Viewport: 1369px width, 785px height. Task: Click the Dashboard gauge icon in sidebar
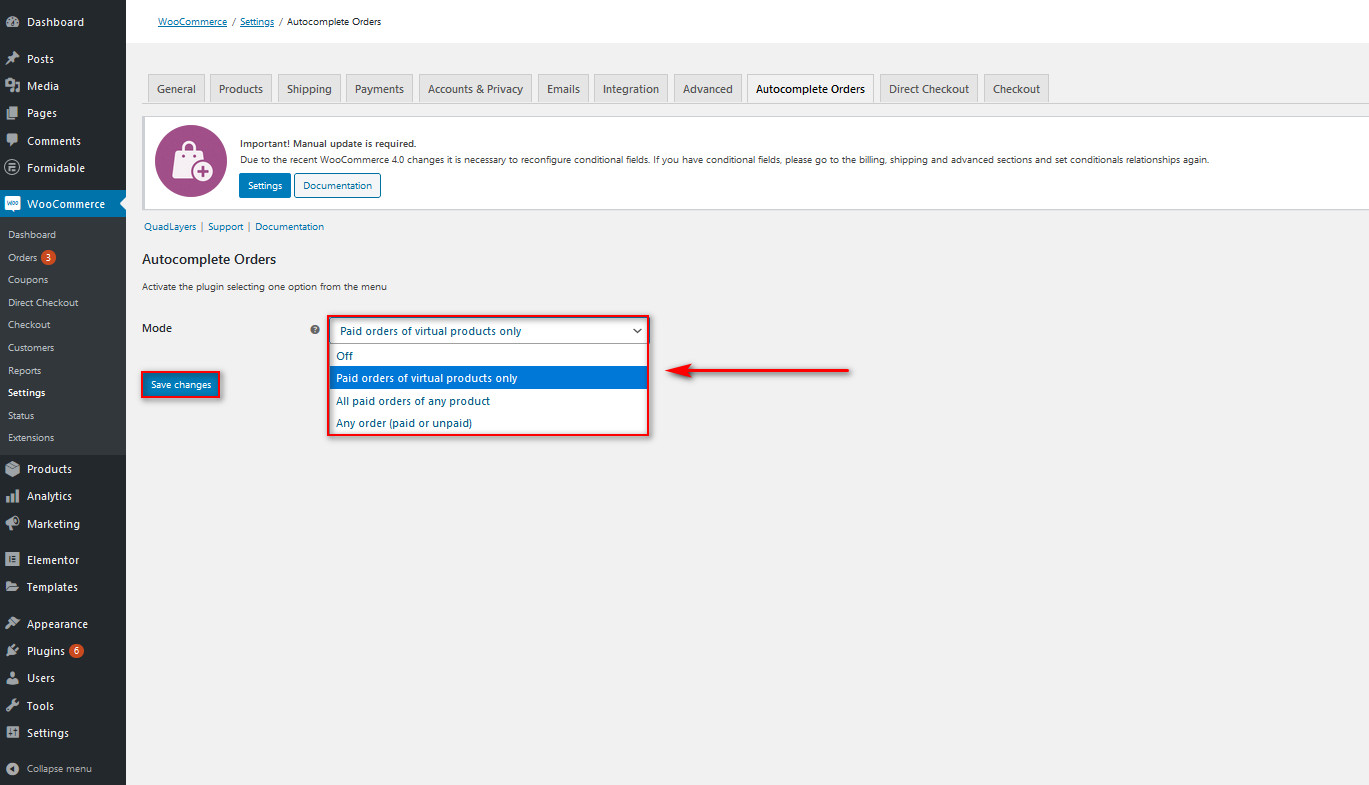tap(13, 22)
